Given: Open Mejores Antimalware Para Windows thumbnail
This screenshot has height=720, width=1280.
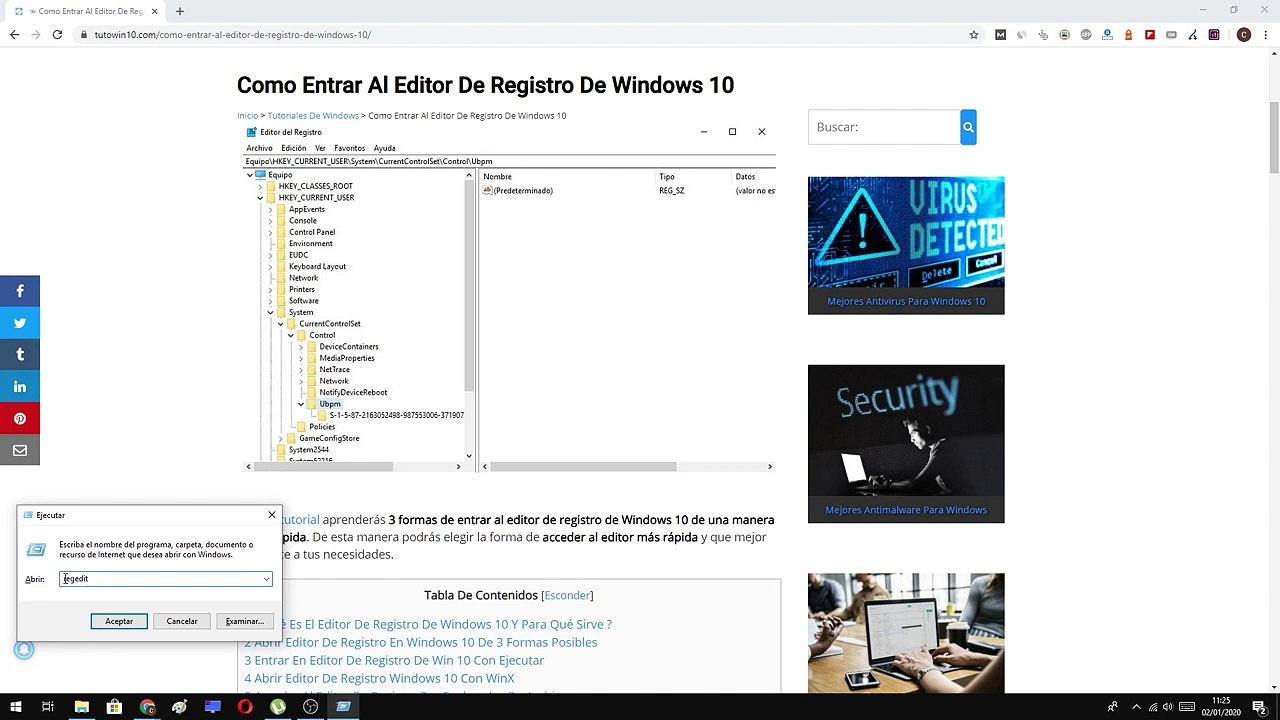Looking at the screenshot, I should [x=906, y=443].
